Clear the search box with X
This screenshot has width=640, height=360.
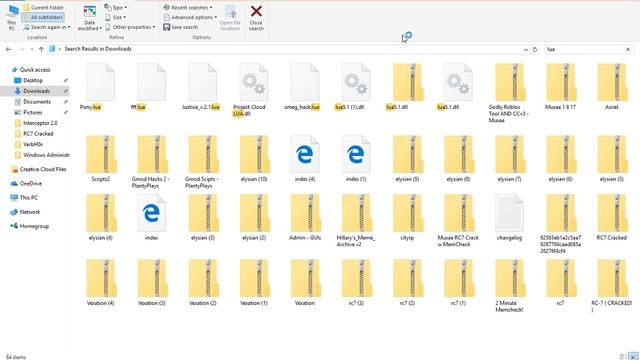tap(628, 49)
